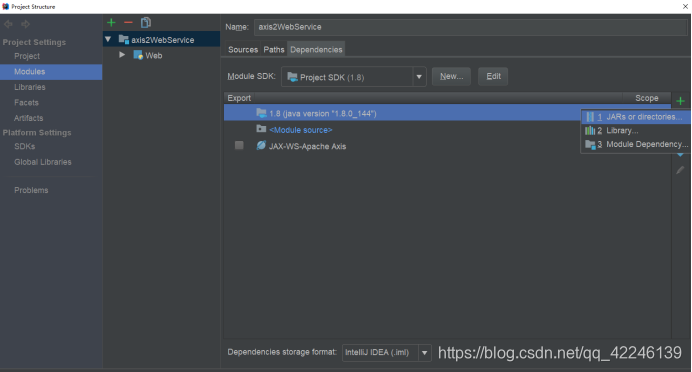
Task: Choose Library... from the popup menu
Action: [636, 131]
